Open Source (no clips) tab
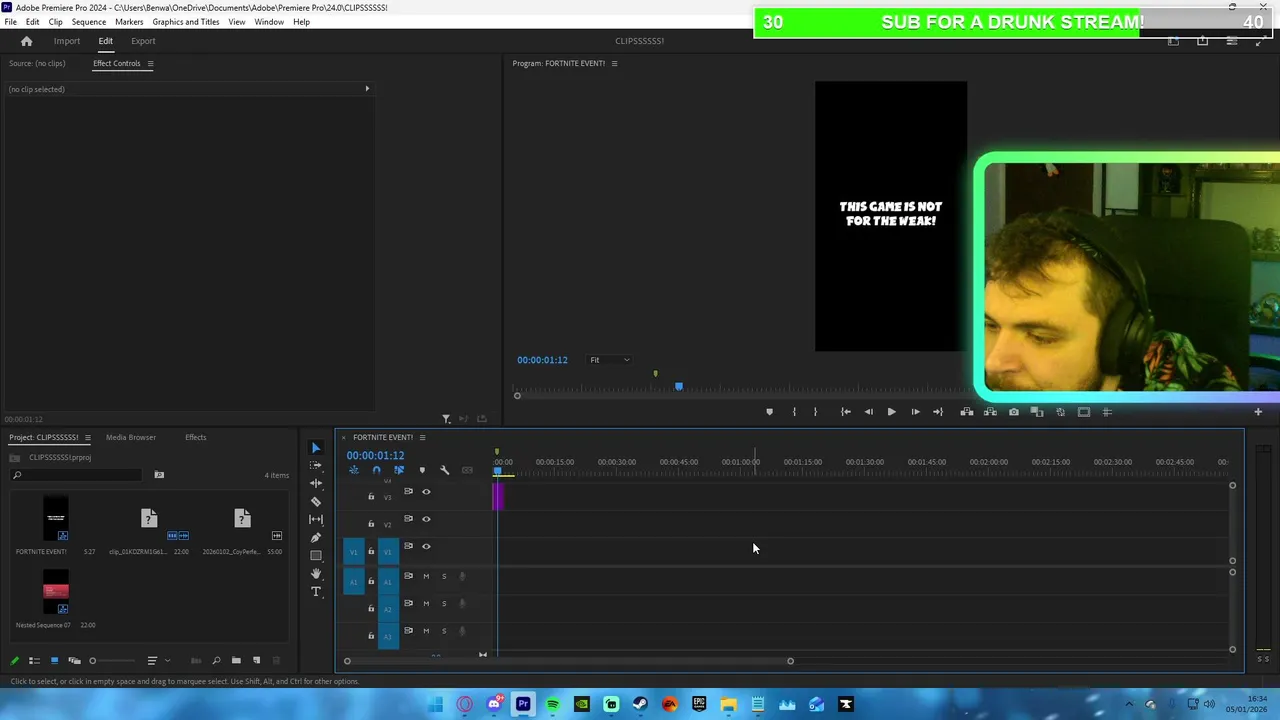The height and width of the screenshot is (720, 1280). [x=37, y=63]
